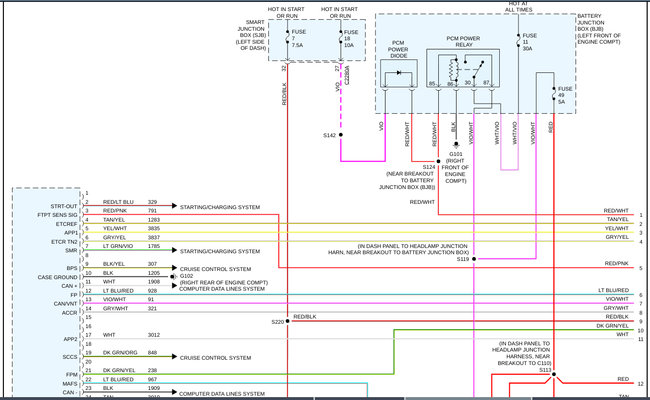The image size is (650, 400).
Task: Click circuit number 848
Action: point(153,352)
